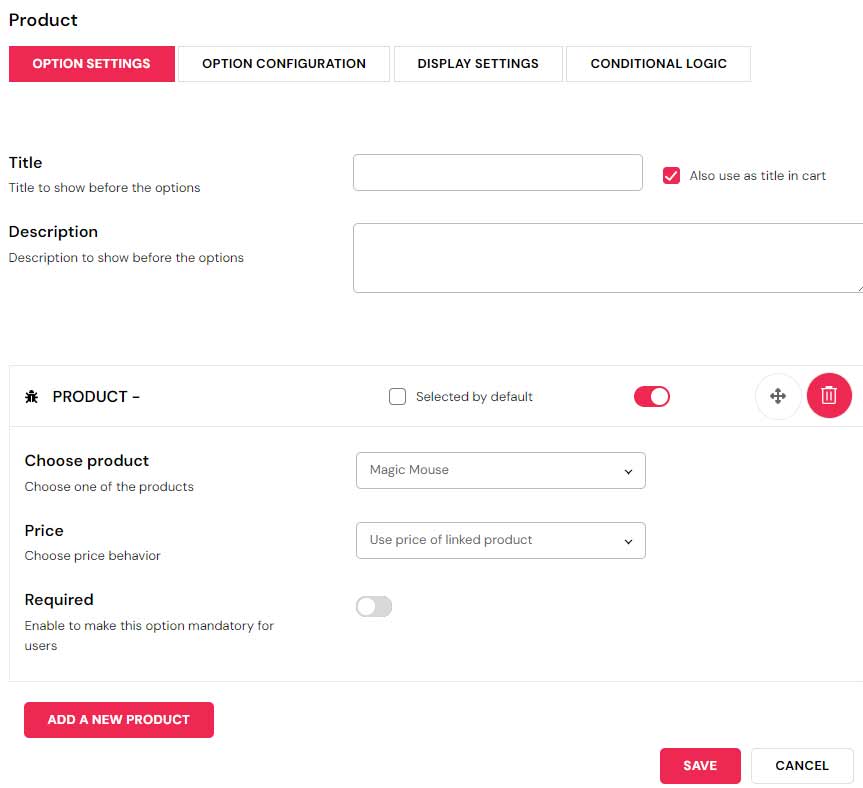This screenshot has width=863, height=788.
Task: Expand the Use price of linked product dropdown
Action: click(500, 540)
